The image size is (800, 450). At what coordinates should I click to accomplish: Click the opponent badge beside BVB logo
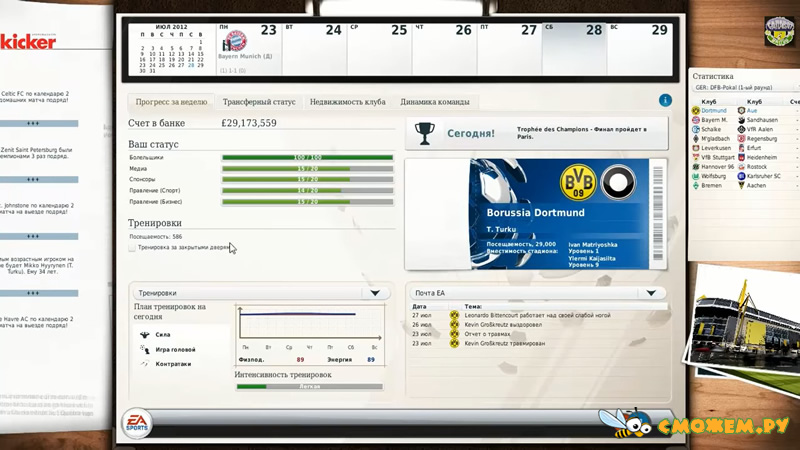pyautogui.click(x=618, y=182)
